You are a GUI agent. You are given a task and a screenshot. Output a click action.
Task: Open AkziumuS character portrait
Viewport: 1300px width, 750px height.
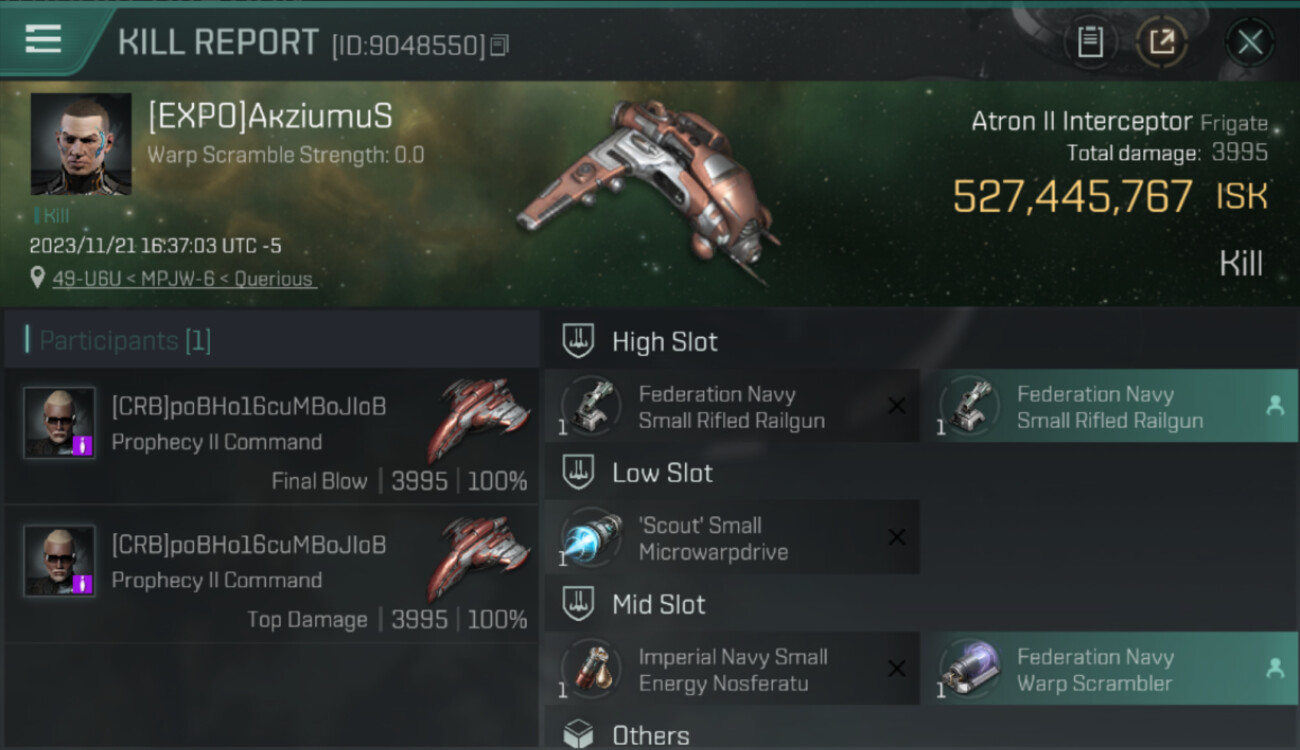point(81,144)
